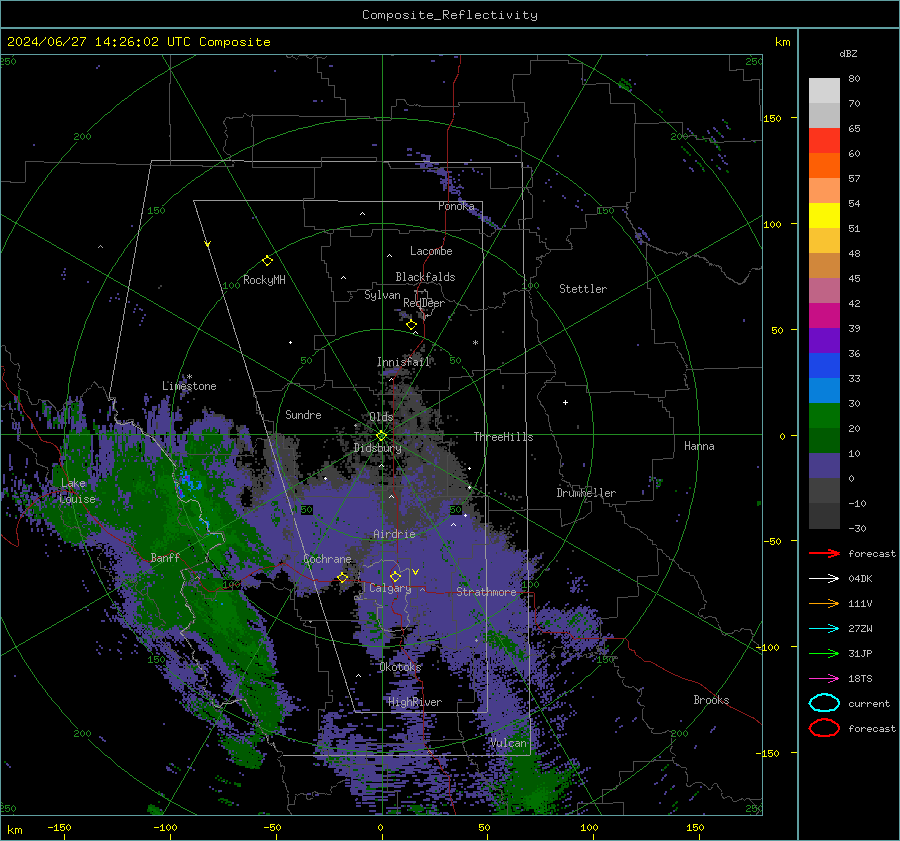Click the Innisfail label
Image resolution: width=900 pixels, height=841 pixels.
click(404, 362)
